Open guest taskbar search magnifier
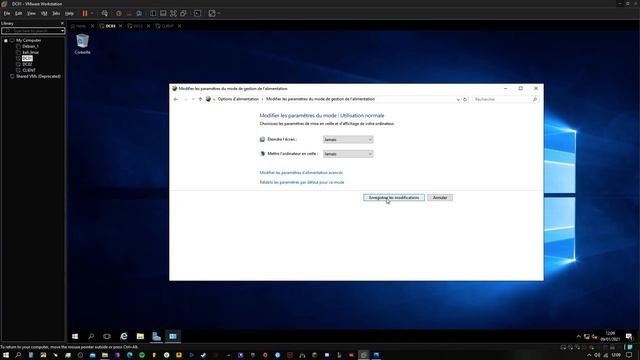The height and width of the screenshot is (360, 640). 91,336
